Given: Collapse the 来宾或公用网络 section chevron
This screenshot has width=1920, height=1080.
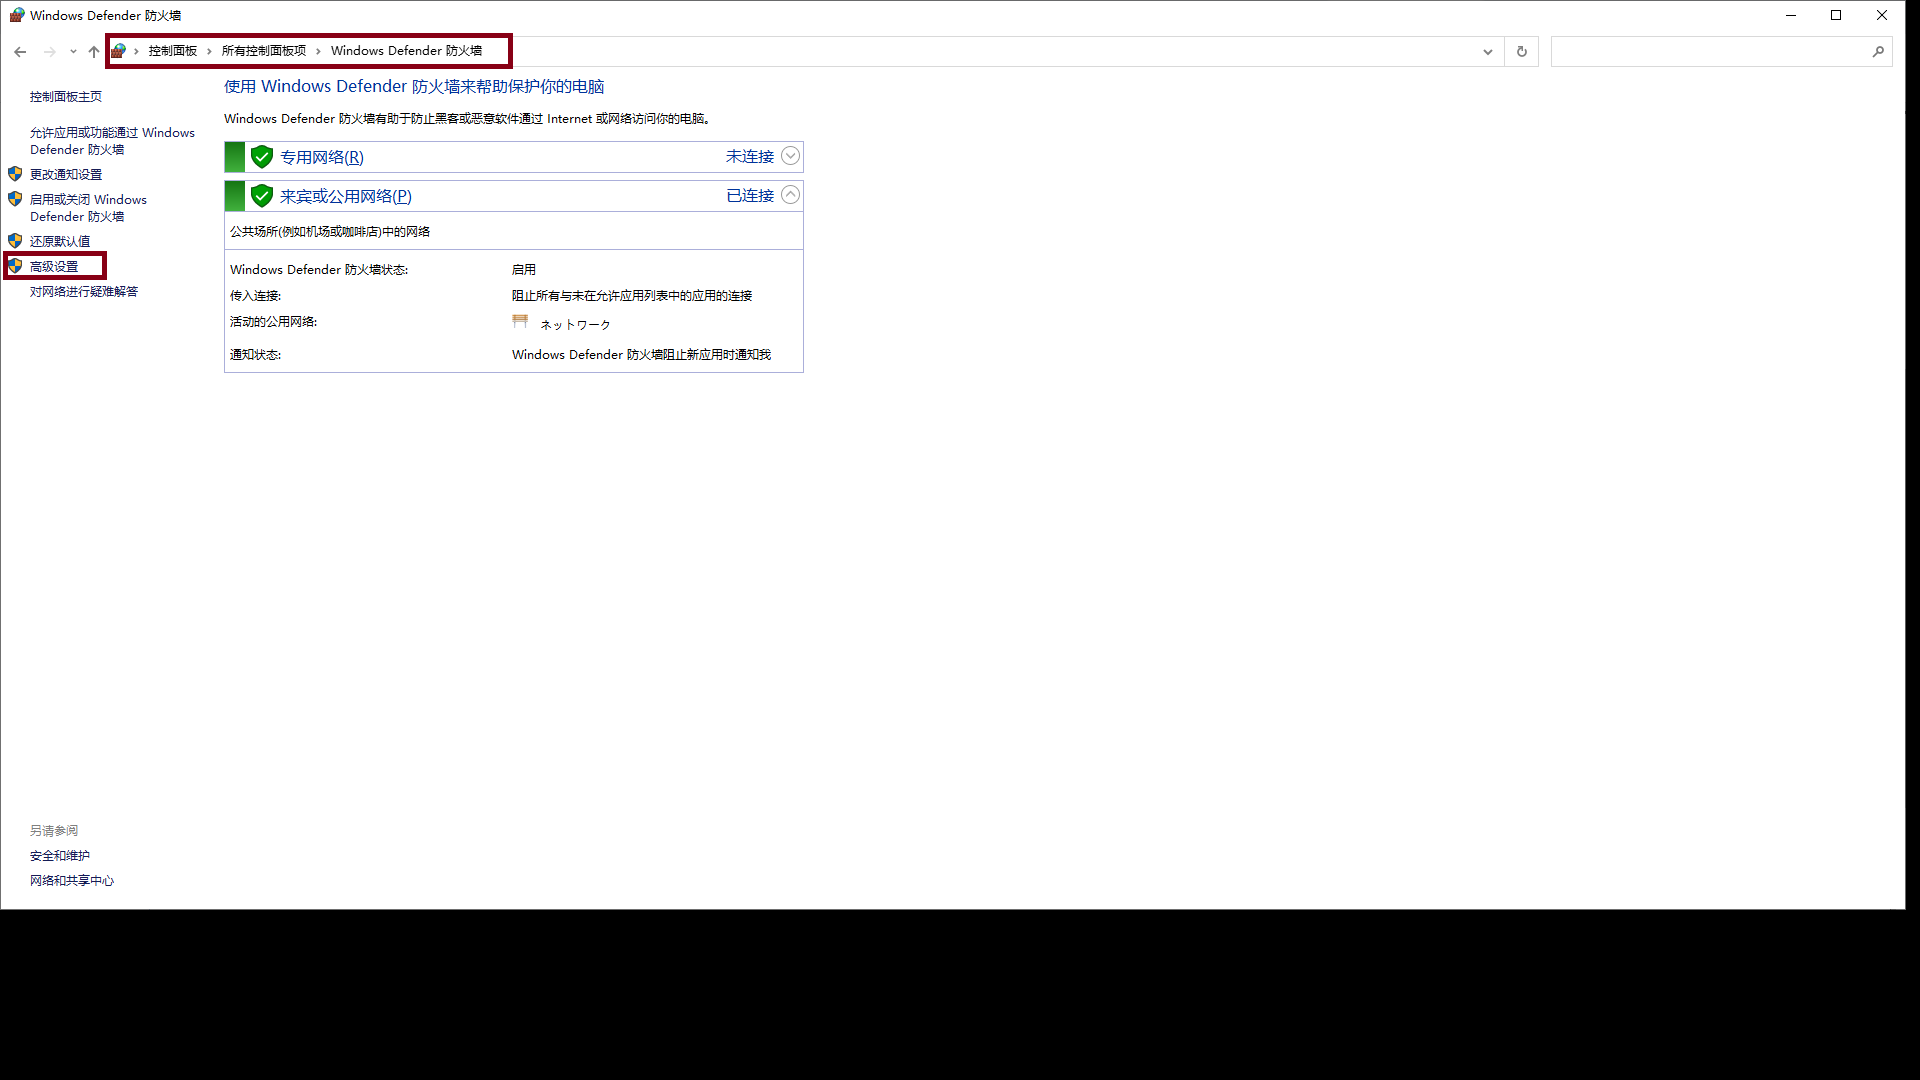Looking at the screenshot, I should pos(790,195).
